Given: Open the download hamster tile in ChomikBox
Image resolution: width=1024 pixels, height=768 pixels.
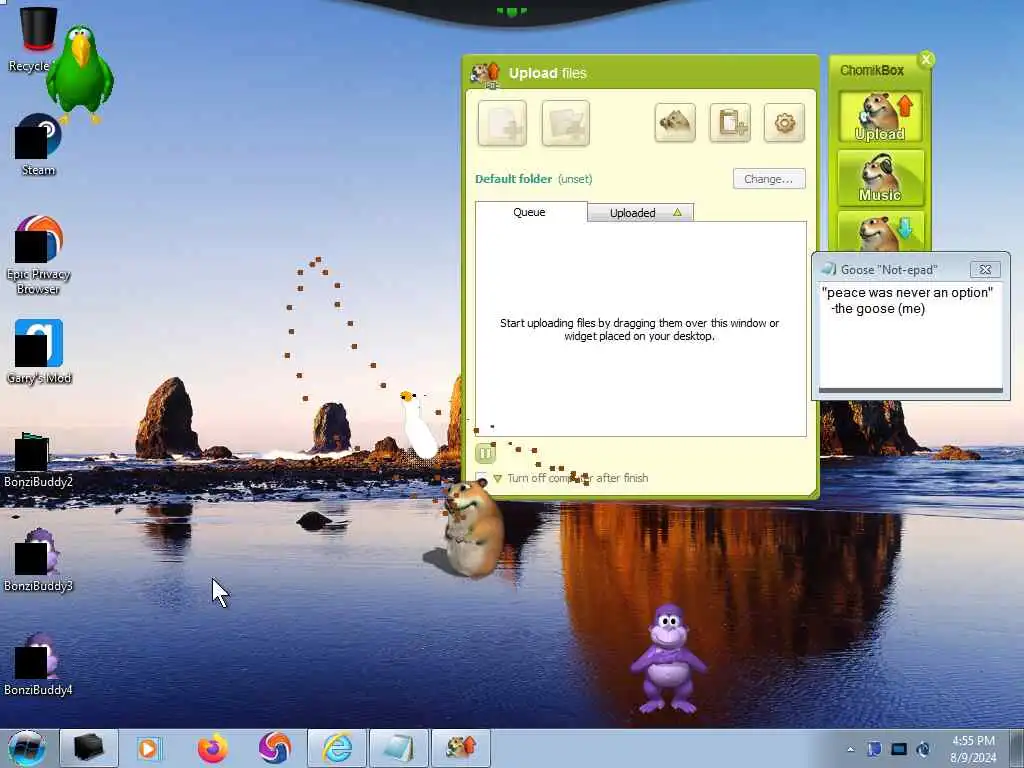Looking at the screenshot, I should [880, 232].
